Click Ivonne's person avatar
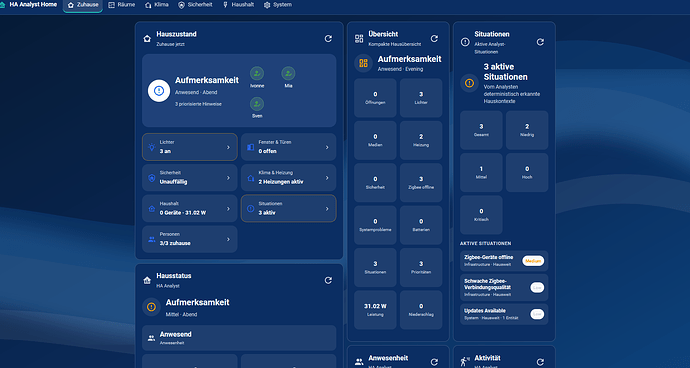The width and height of the screenshot is (690, 368). coord(257,73)
